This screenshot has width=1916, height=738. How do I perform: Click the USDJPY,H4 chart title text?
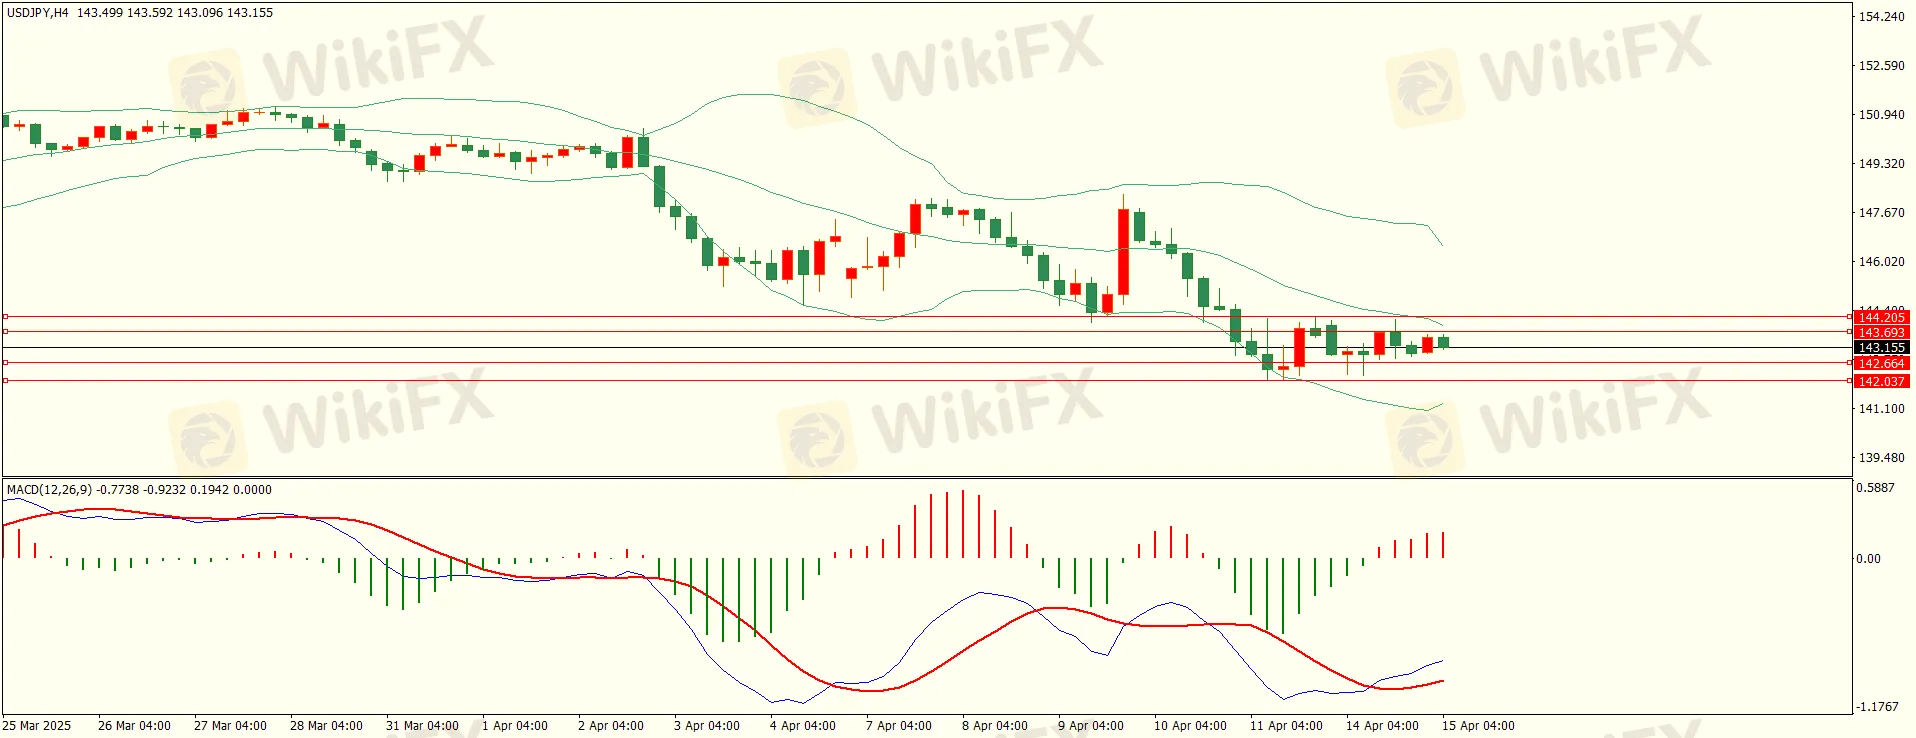pos(38,13)
